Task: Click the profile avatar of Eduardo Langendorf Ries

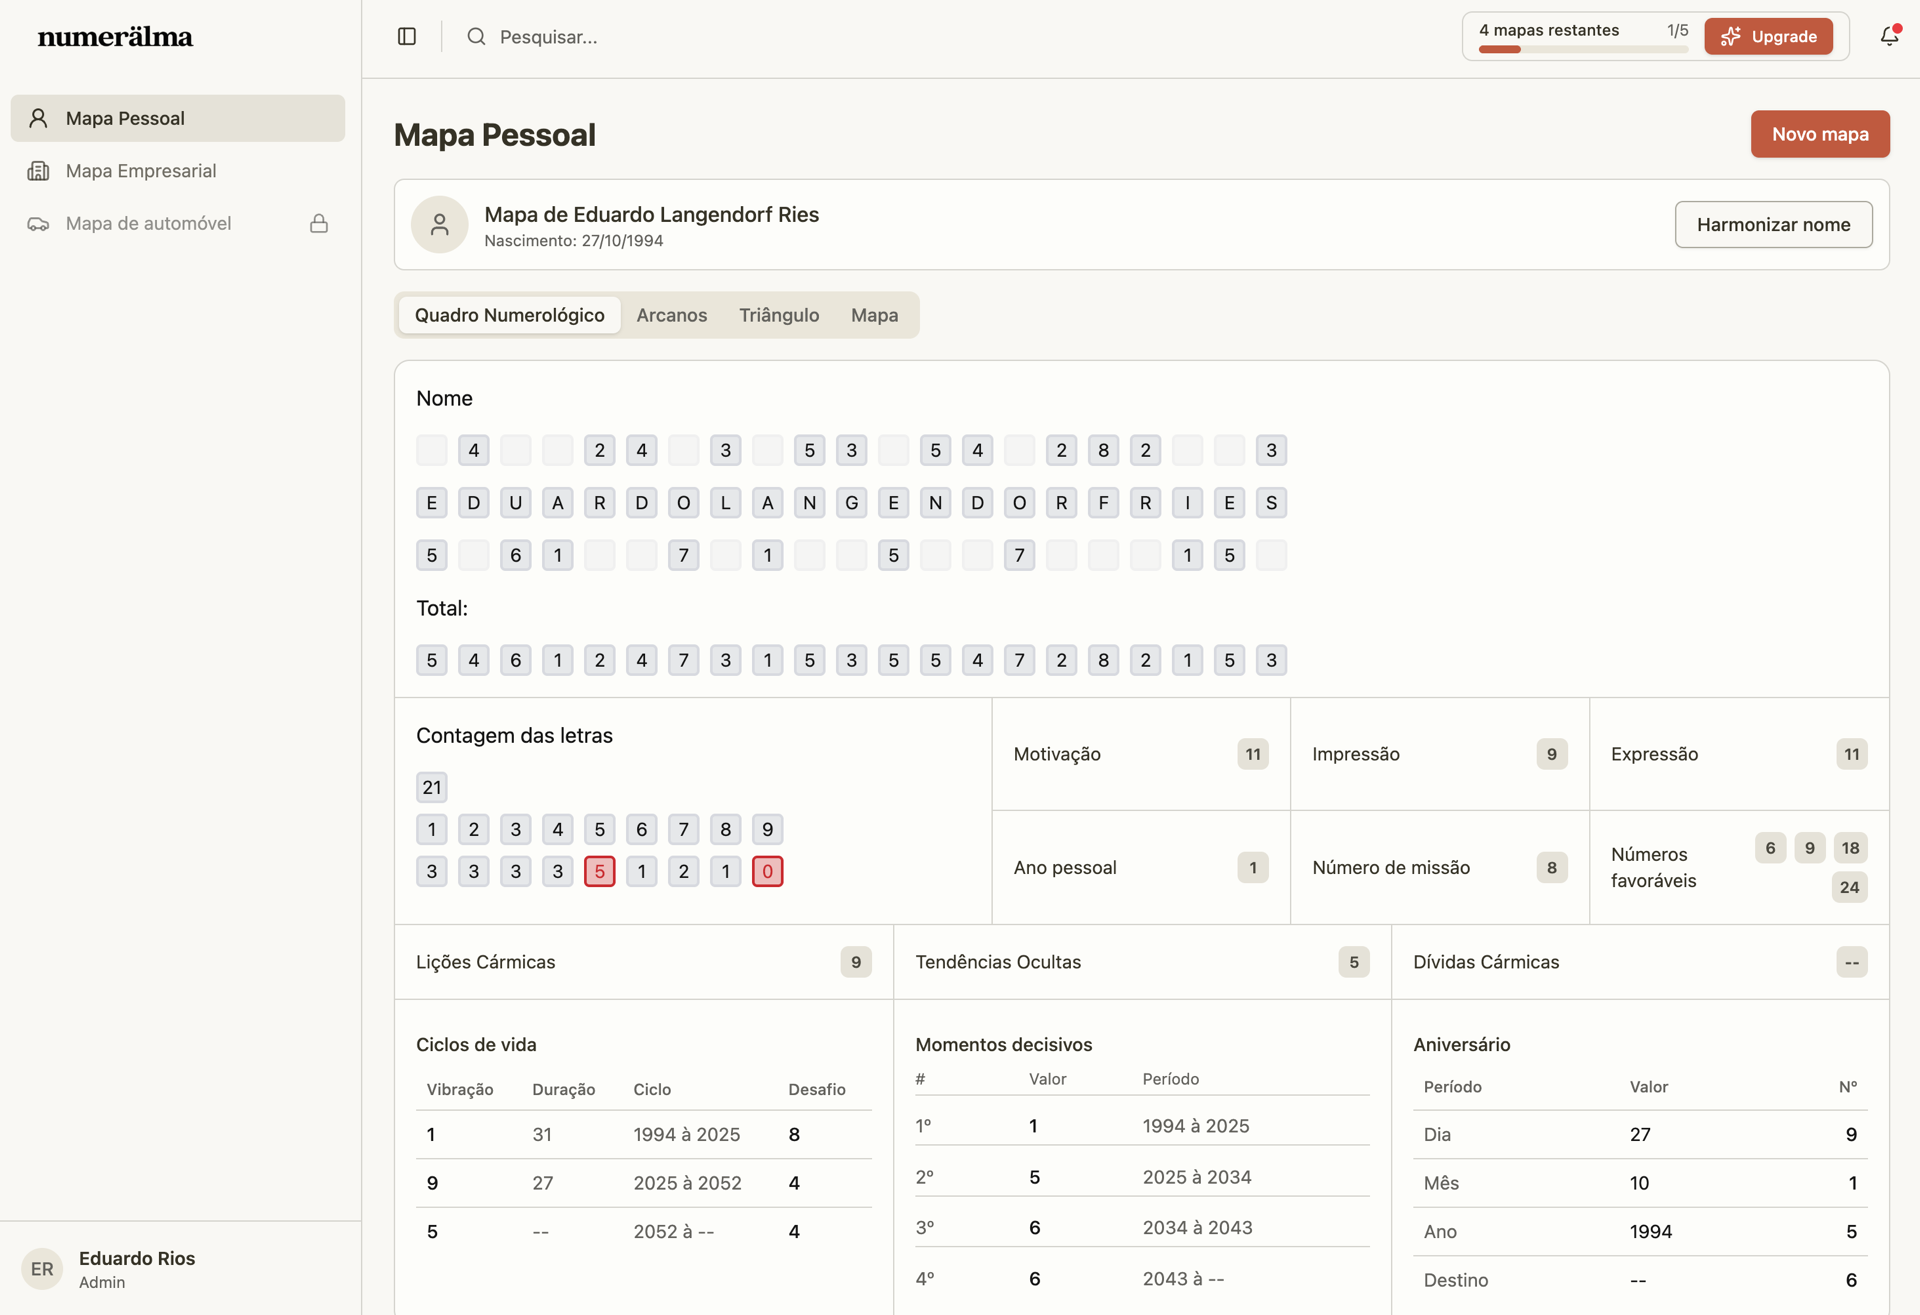Action: pos(440,225)
